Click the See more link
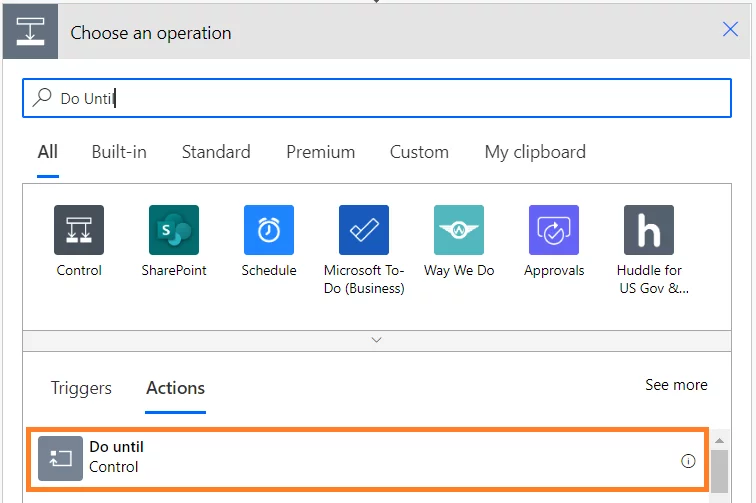 click(x=676, y=385)
